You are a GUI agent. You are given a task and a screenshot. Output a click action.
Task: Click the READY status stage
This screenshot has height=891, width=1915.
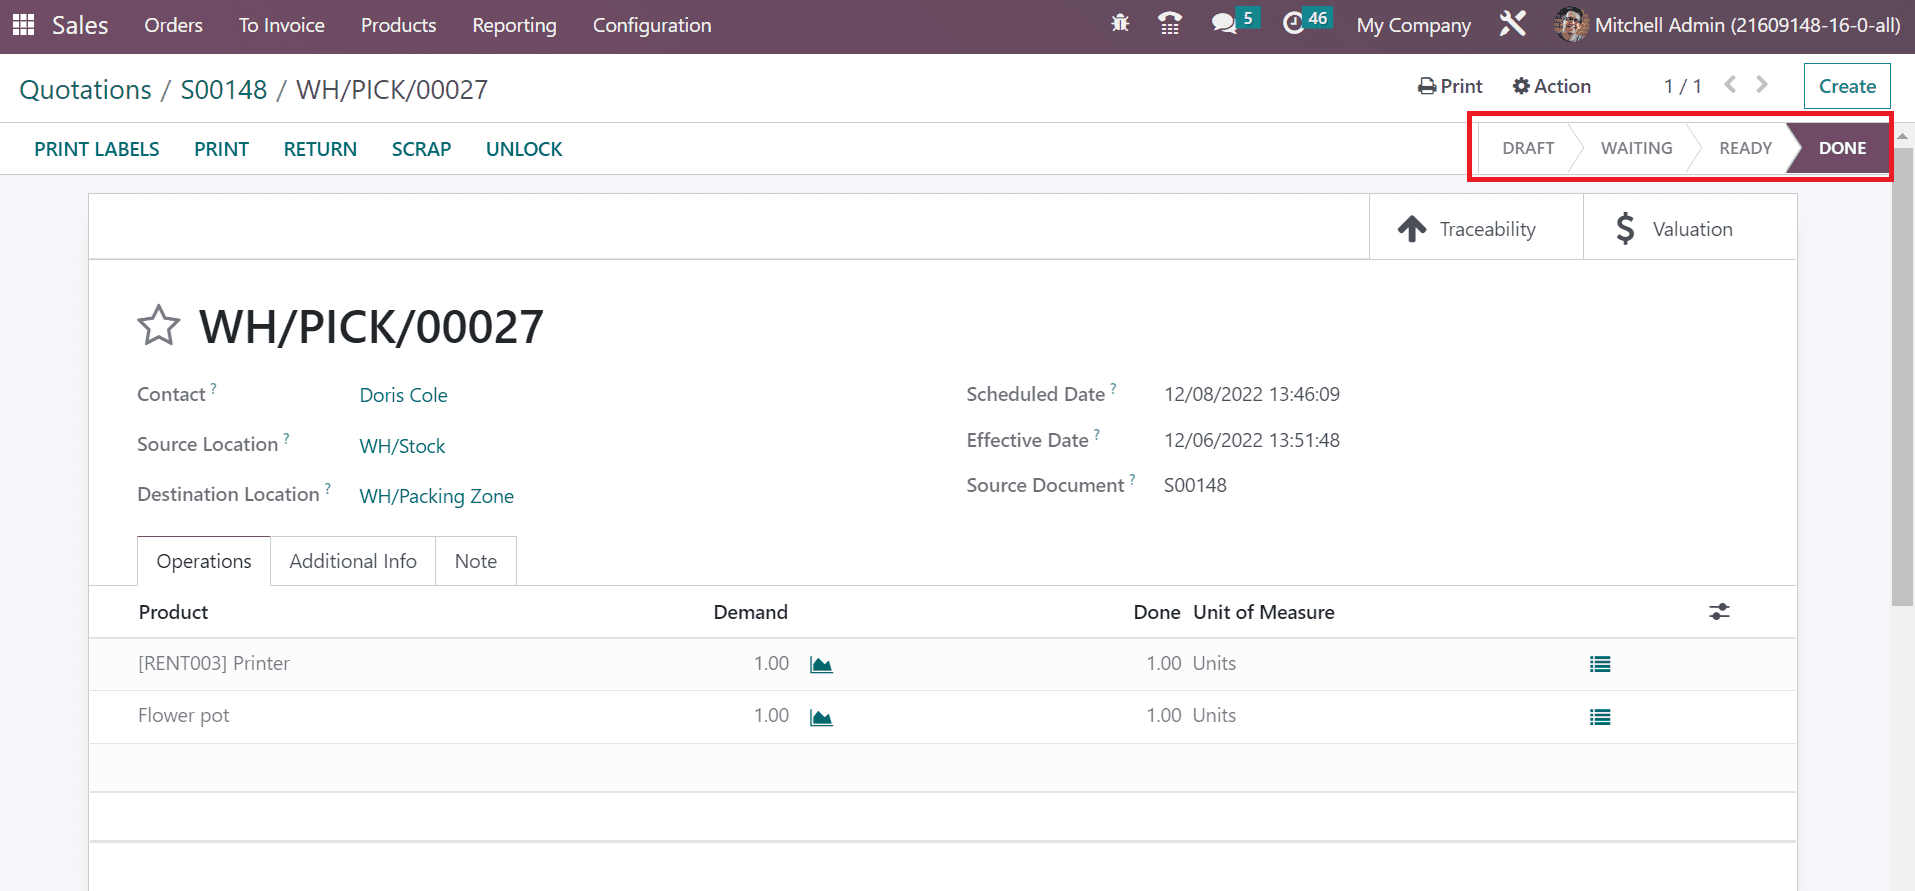pos(1745,148)
